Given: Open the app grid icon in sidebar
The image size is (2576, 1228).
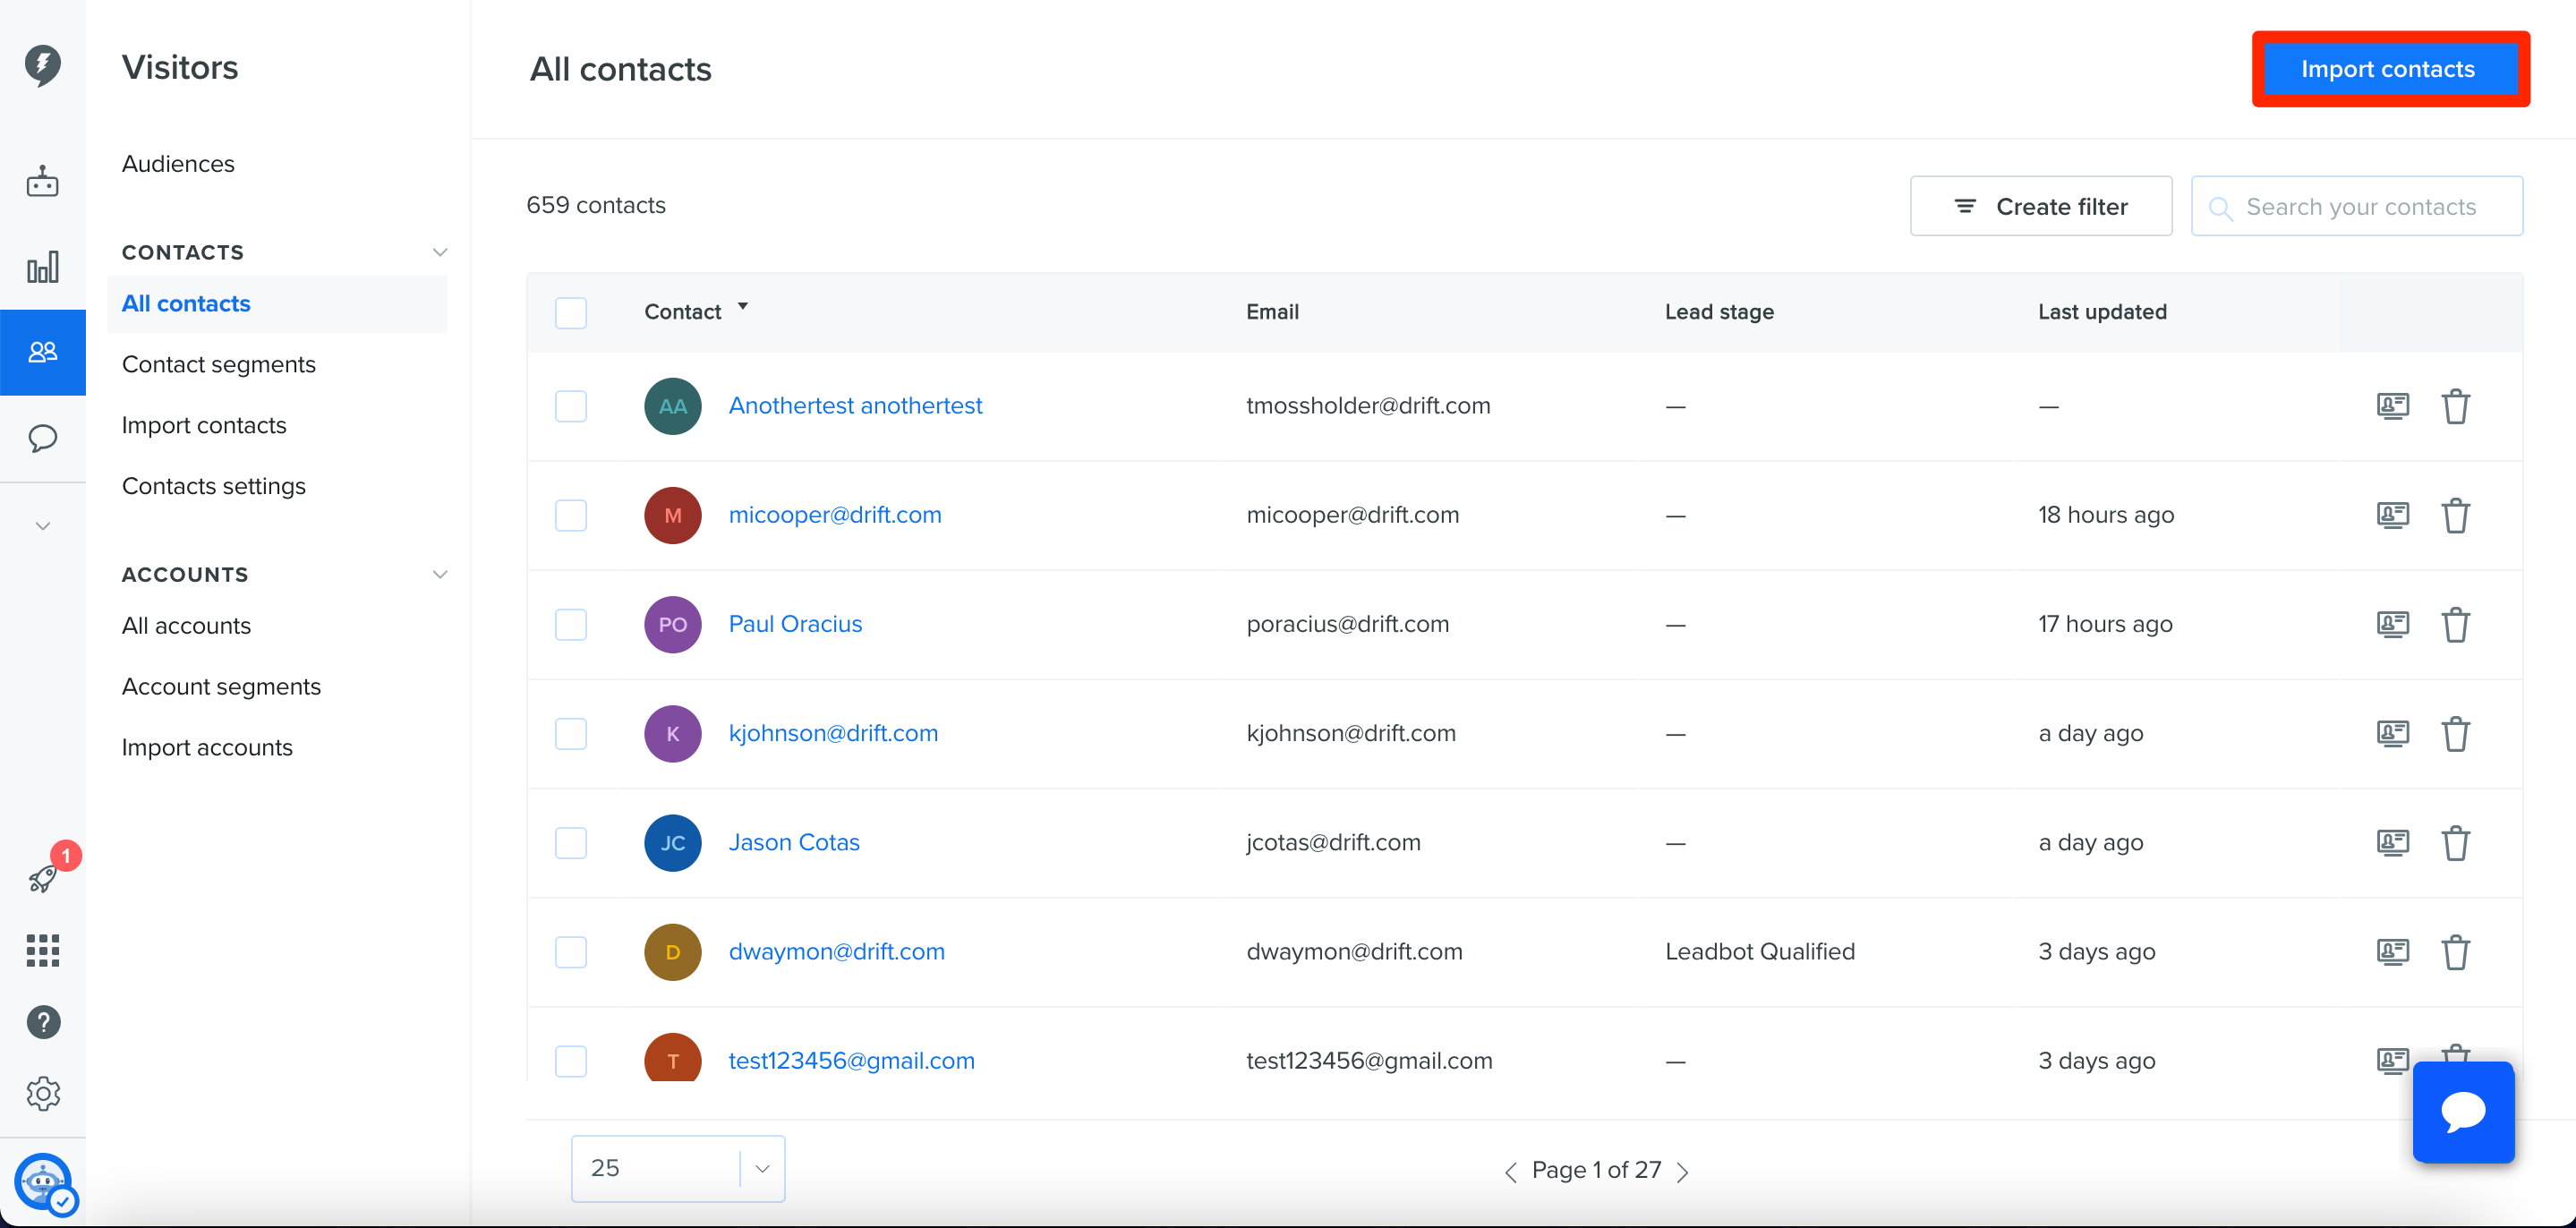Looking at the screenshot, I should pos(42,950).
